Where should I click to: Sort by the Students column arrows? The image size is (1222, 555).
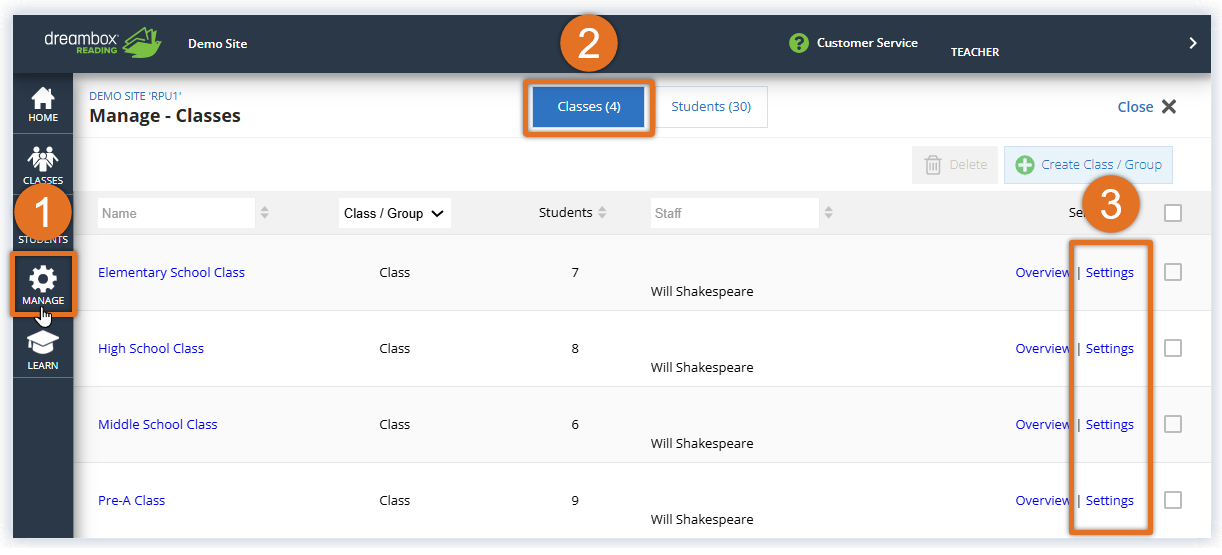(602, 213)
